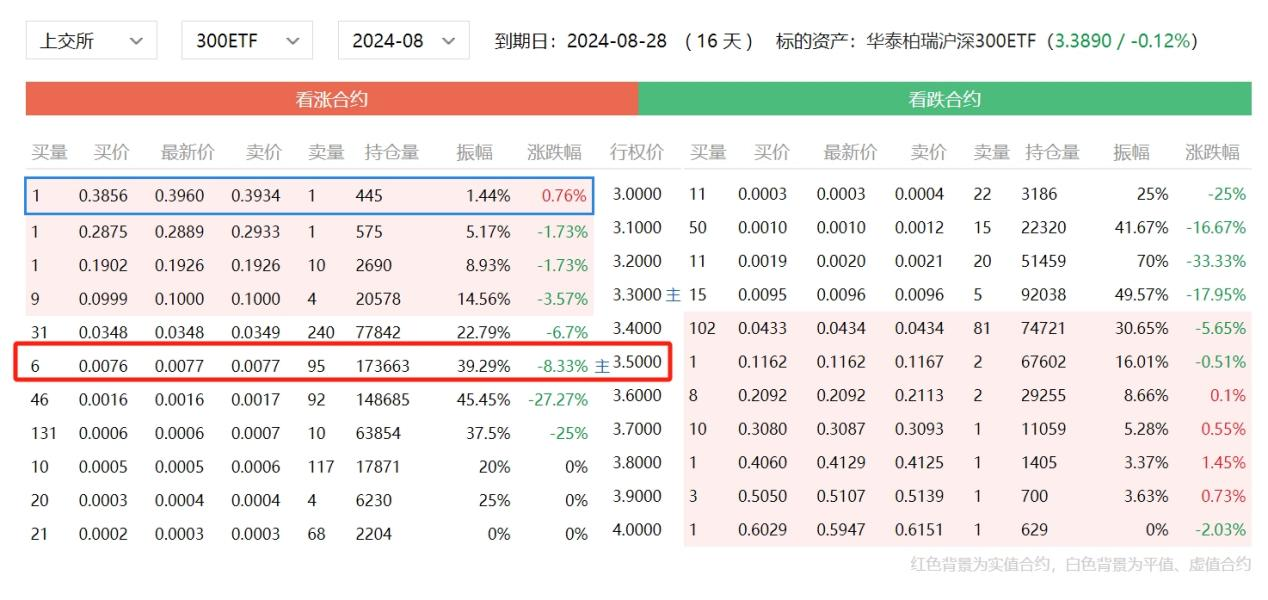The height and width of the screenshot is (600, 1268).
Task: Open the 2024-08 expiry month dropdown
Action: [403, 41]
